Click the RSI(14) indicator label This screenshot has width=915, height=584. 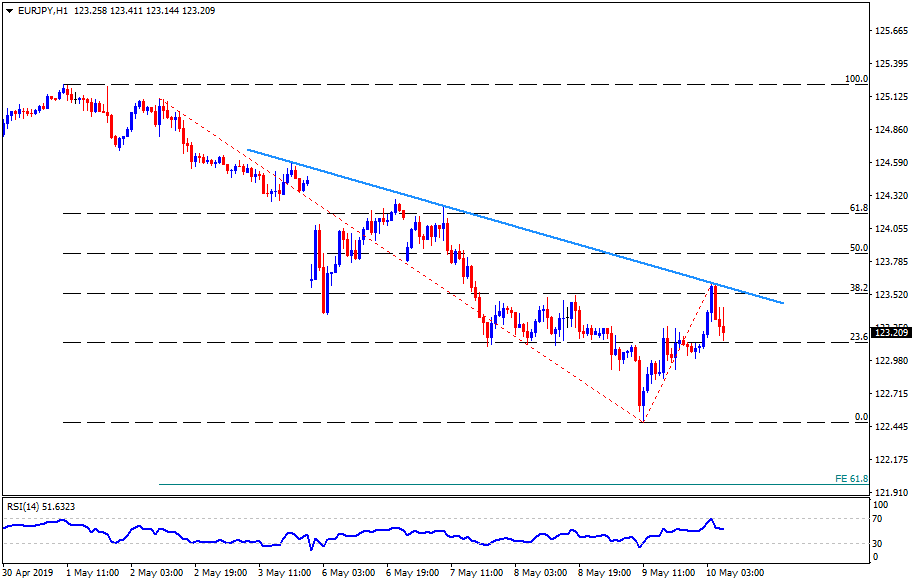pyautogui.click(x=40, y=507)
